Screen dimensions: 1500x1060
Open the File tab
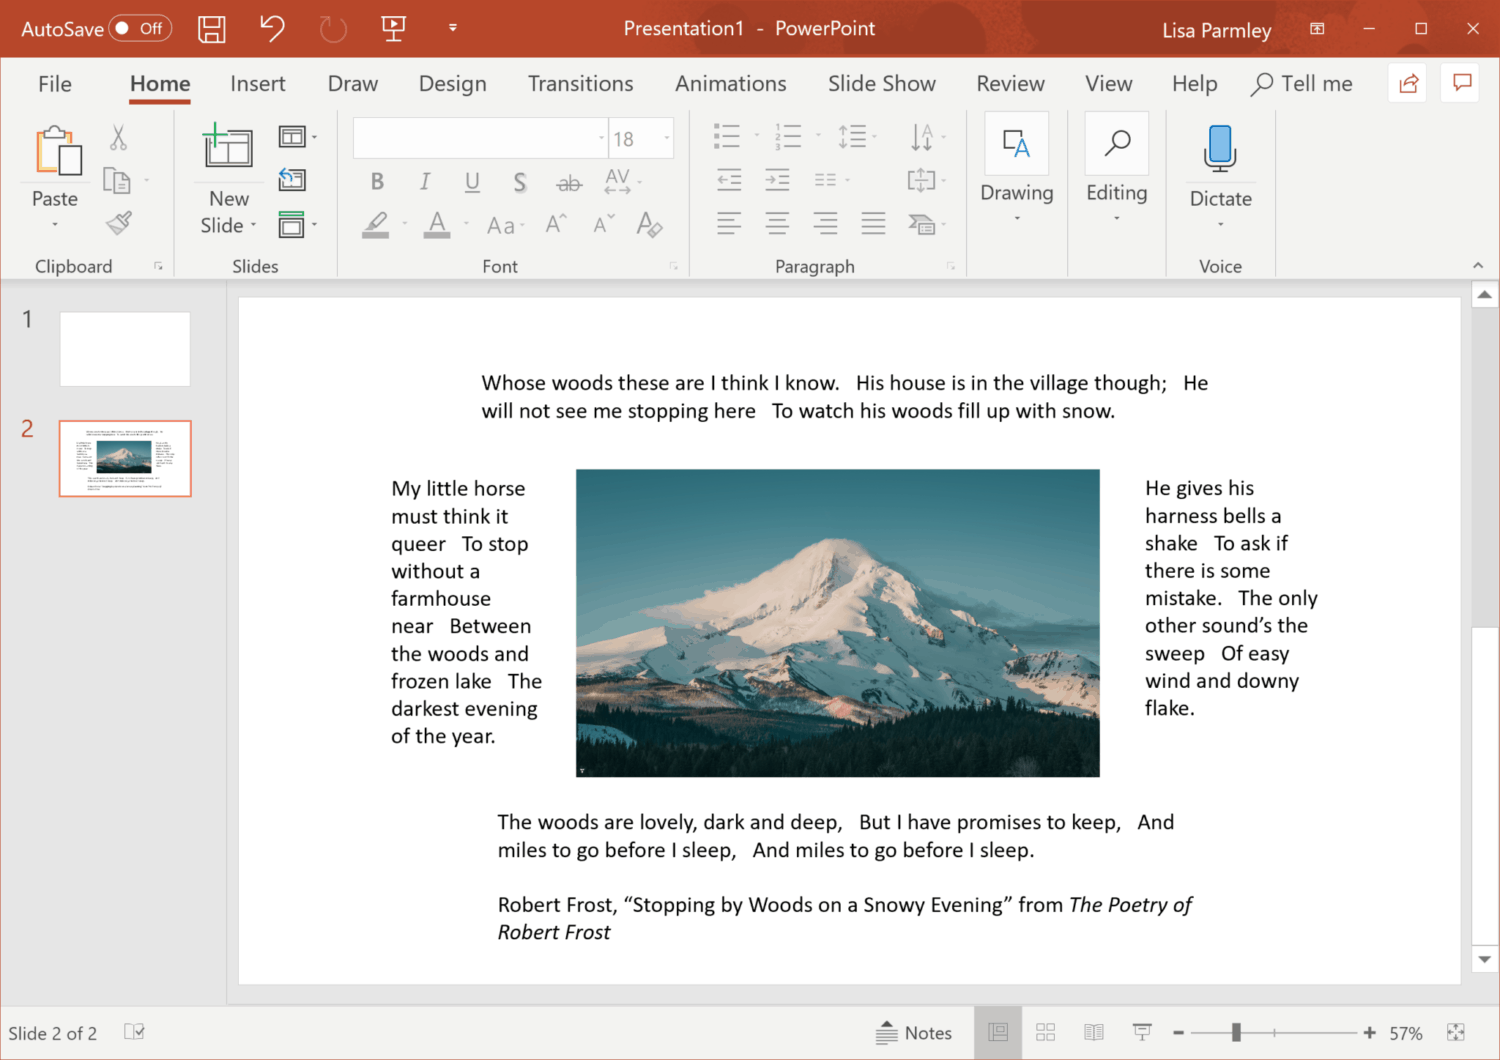coord(55,84)
